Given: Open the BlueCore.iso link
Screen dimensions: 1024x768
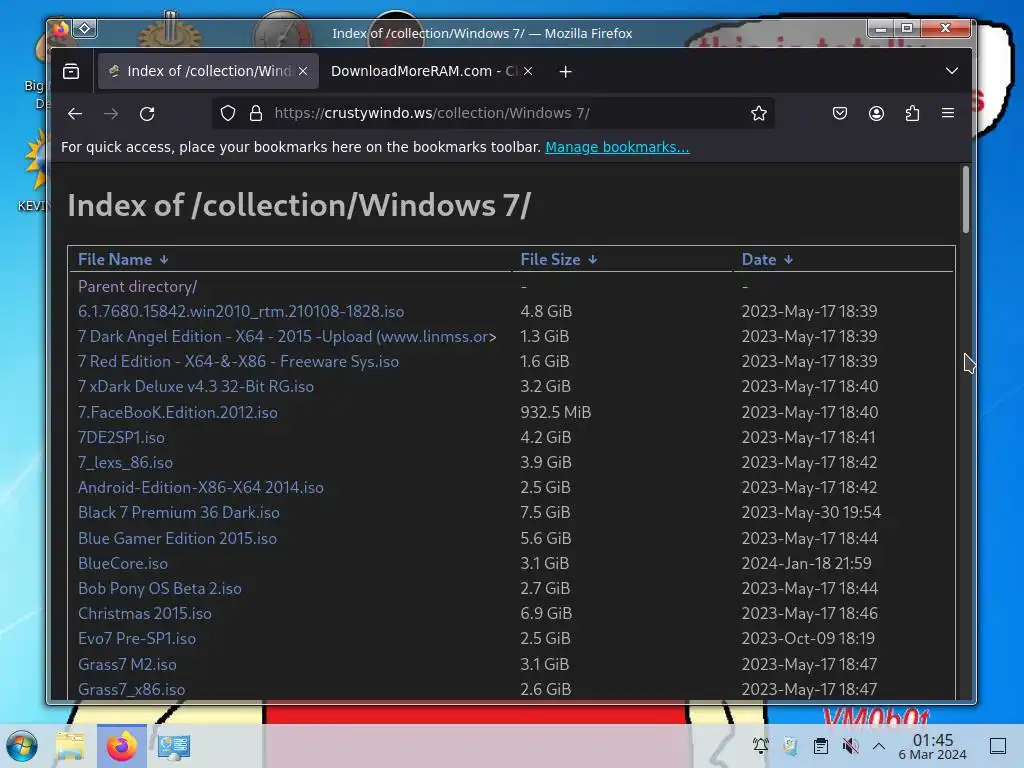Looking at the screenshot, I should click(x=123, y=564).
